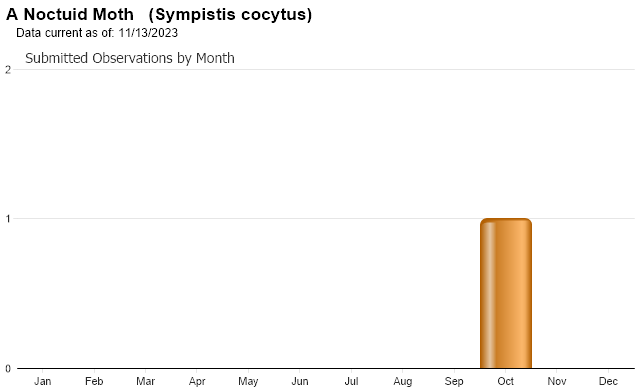Click the Data current as of date
The height and width of the screenshot is (390, 640).
point(97,33)
